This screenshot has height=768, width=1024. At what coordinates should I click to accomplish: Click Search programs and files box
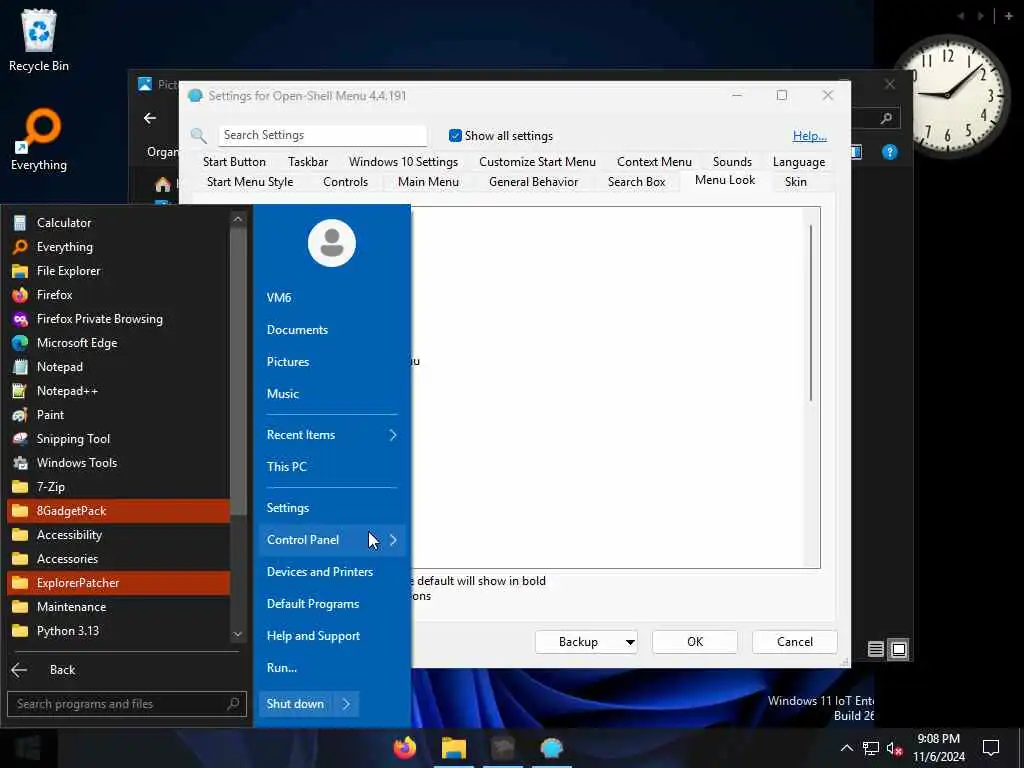(127, 704)
